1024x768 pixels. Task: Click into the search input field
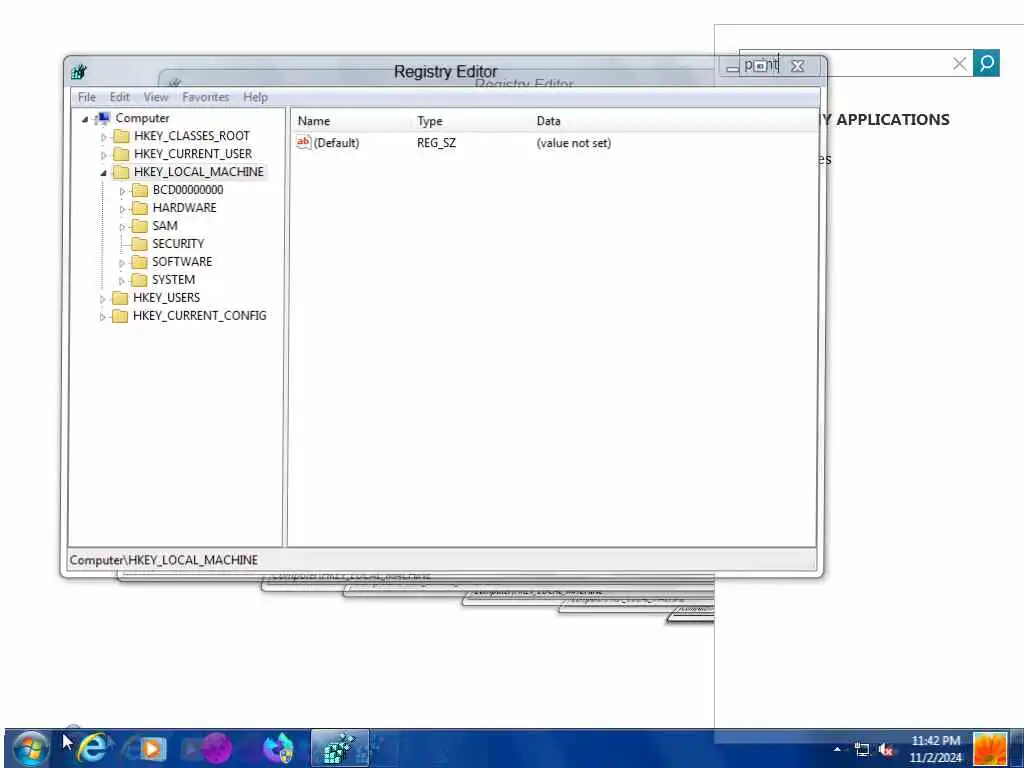coord(856,63)
